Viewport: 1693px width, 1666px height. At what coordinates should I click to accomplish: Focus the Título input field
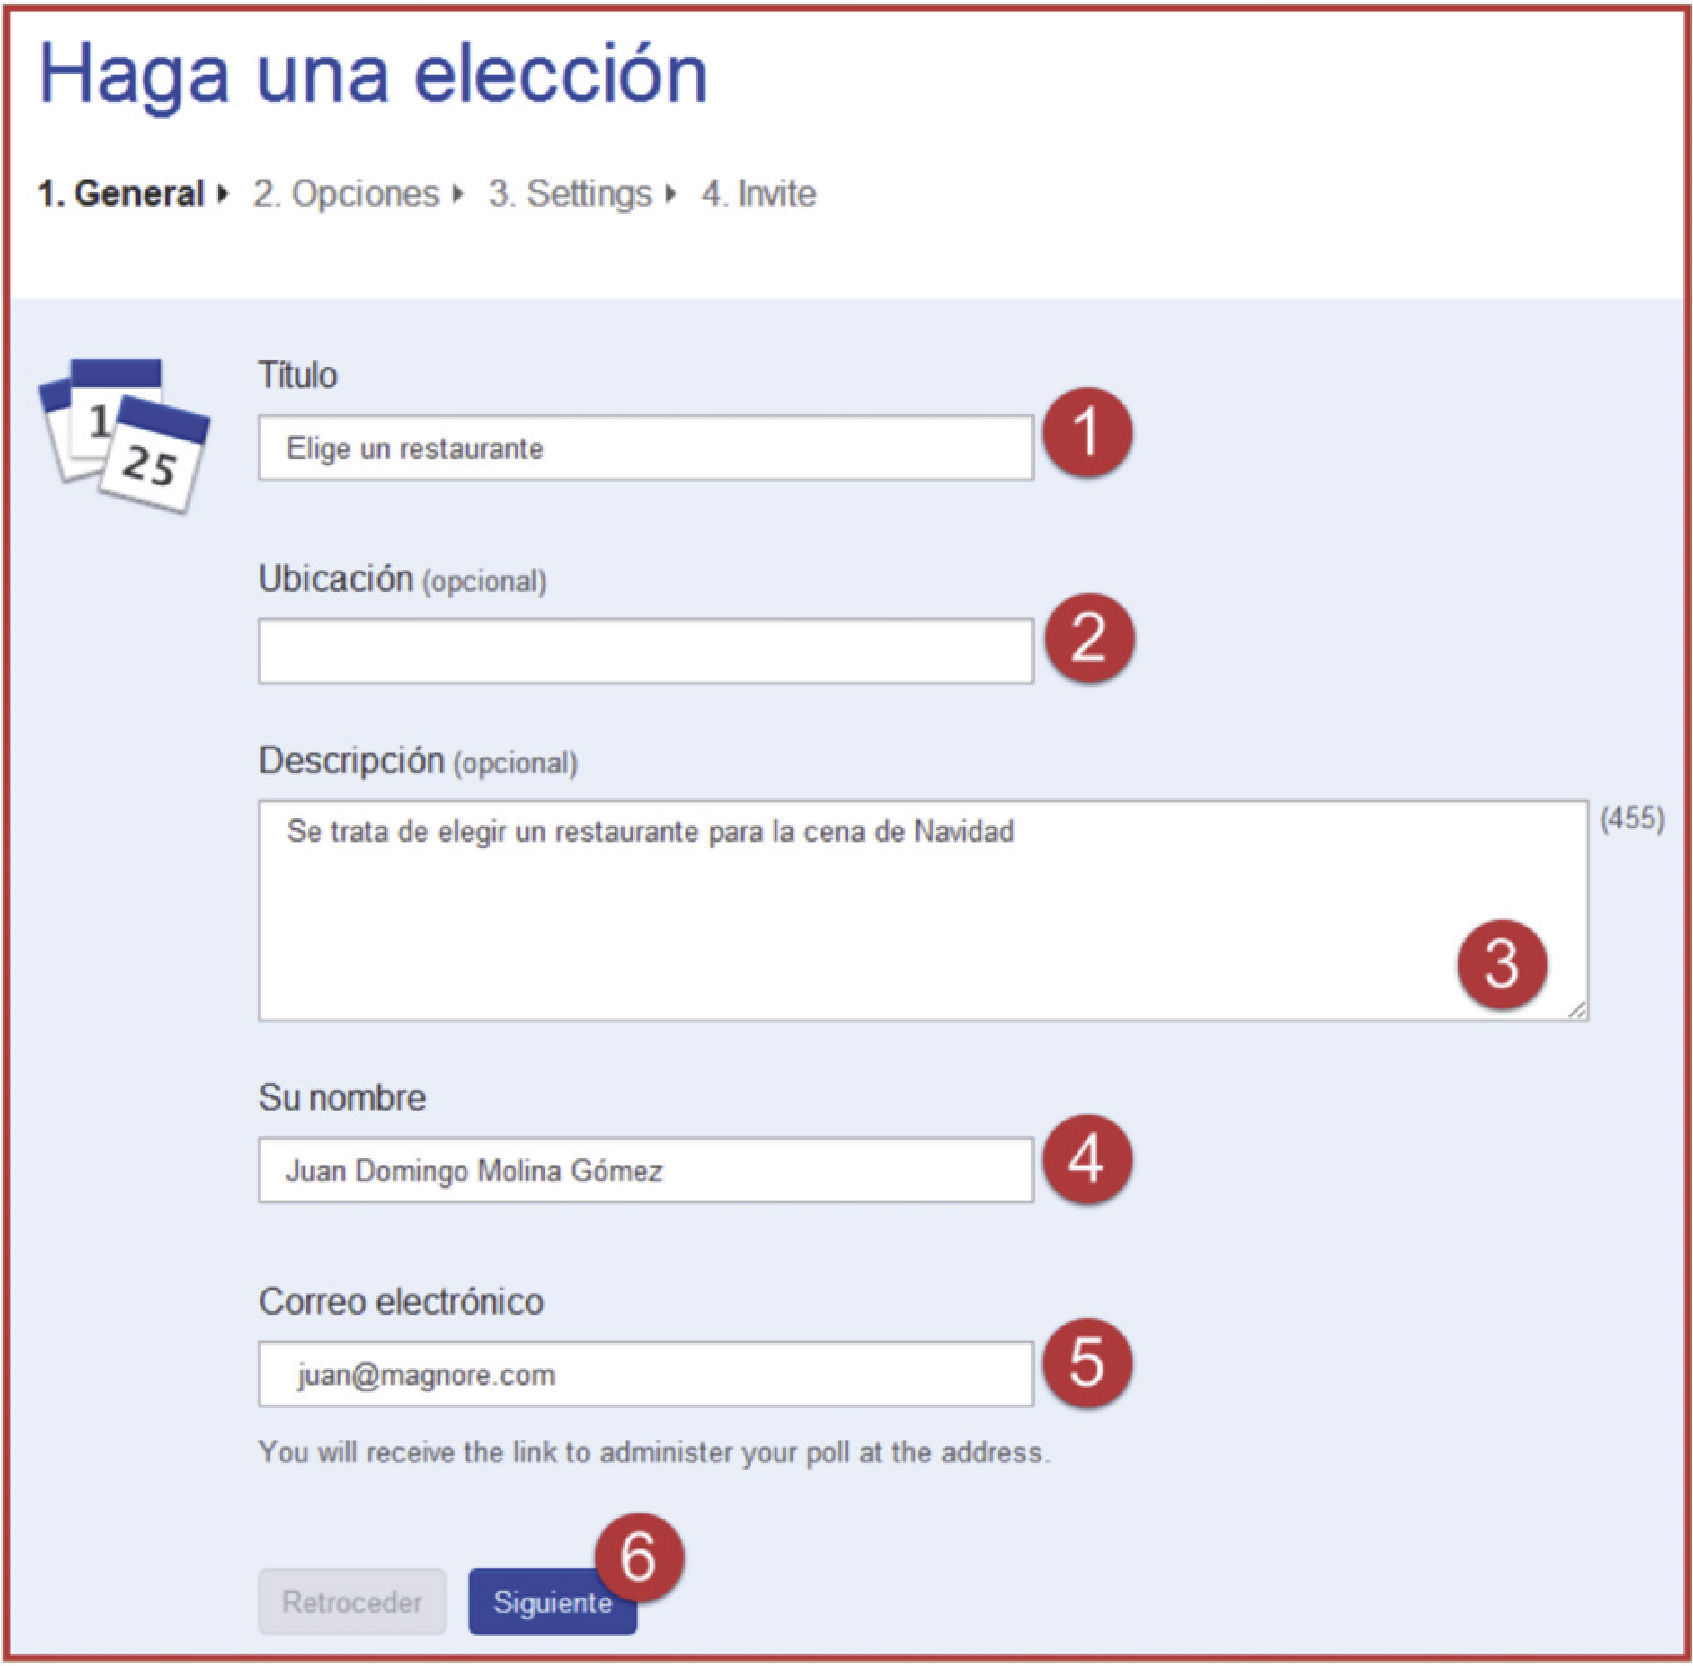coord(645,448)
